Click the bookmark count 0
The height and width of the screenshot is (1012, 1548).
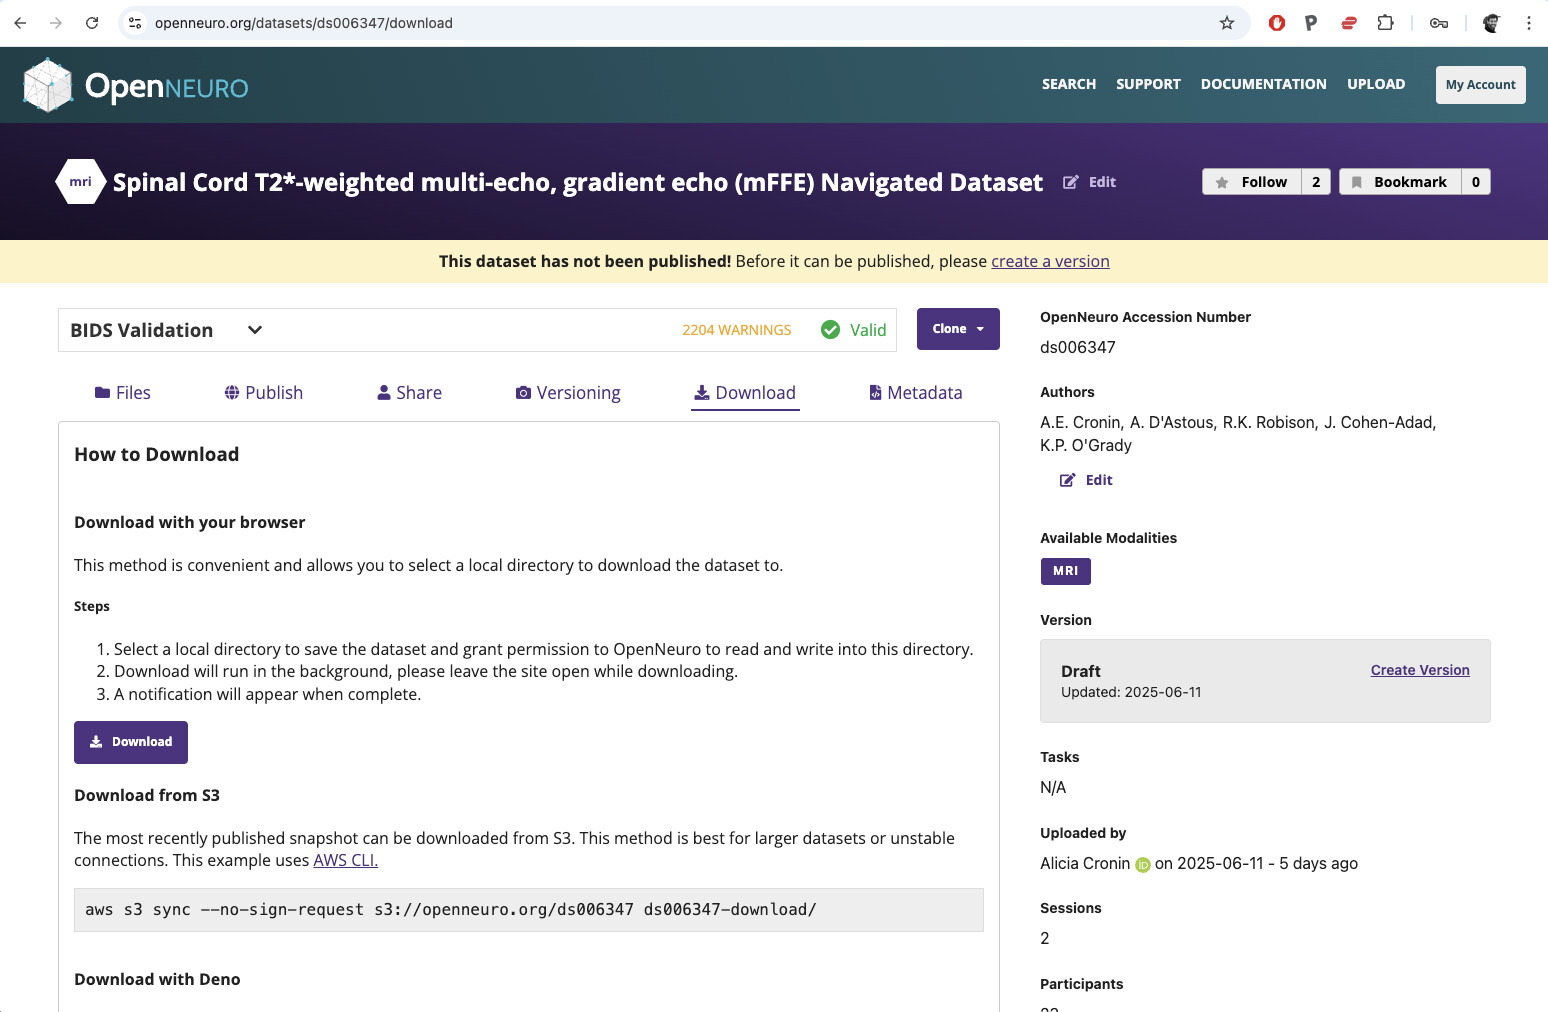[1476, 182]
